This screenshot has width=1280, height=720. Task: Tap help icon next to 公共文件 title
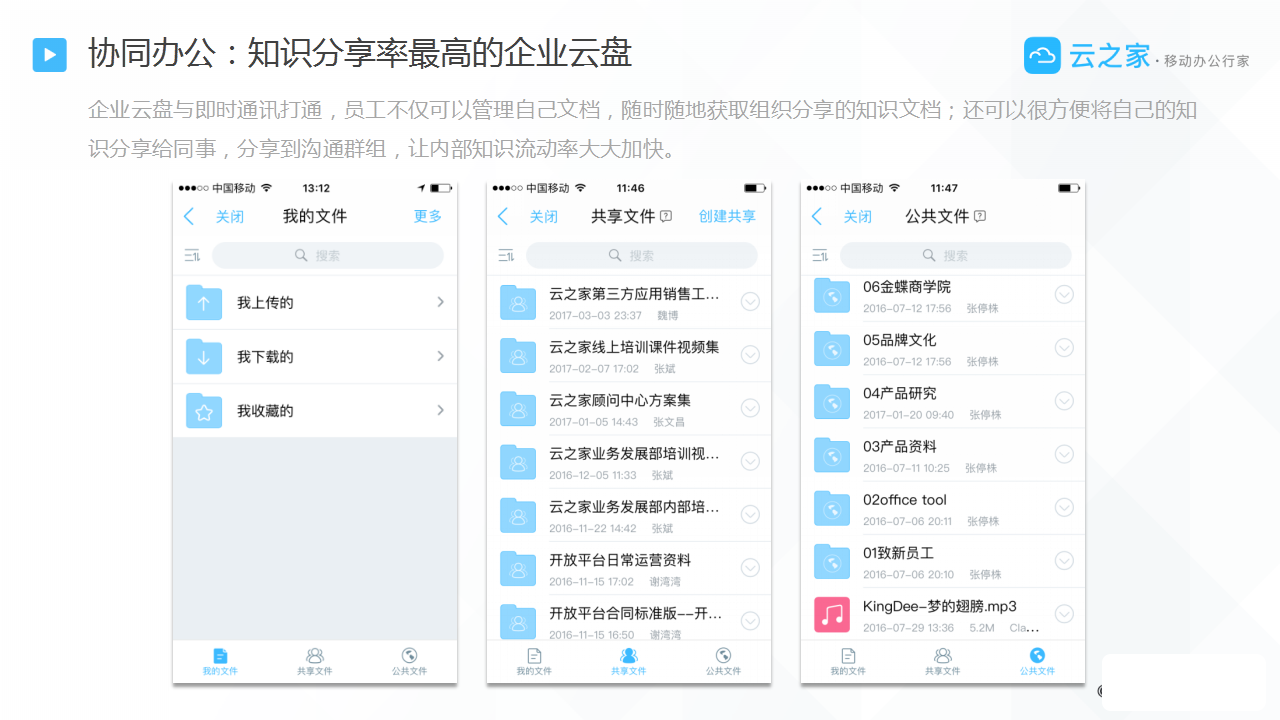pyautogui.click(x=980, y=216)
